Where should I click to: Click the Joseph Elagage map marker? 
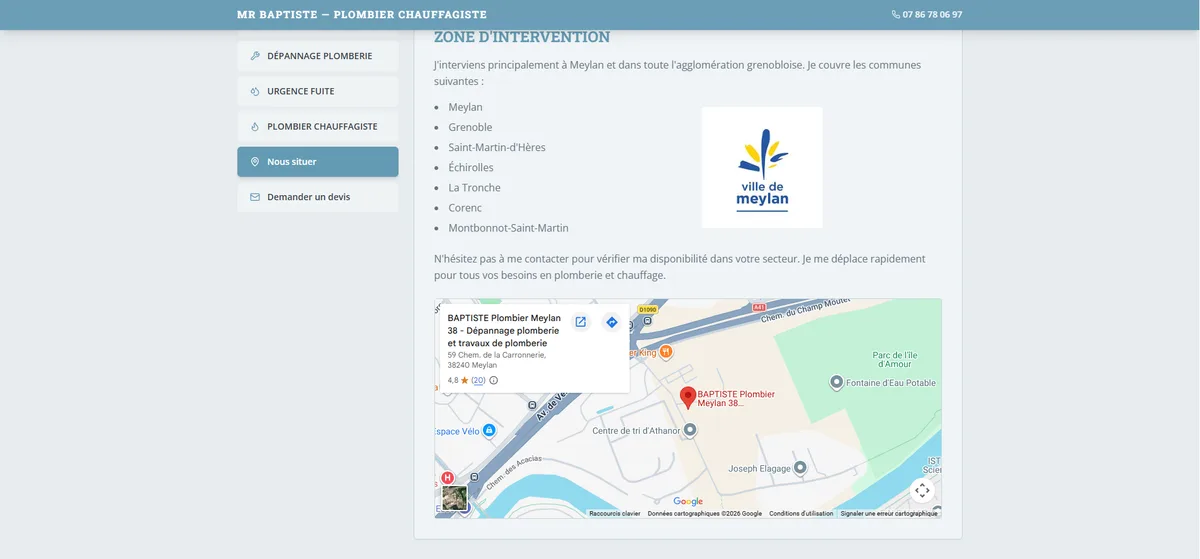point(799,468)
